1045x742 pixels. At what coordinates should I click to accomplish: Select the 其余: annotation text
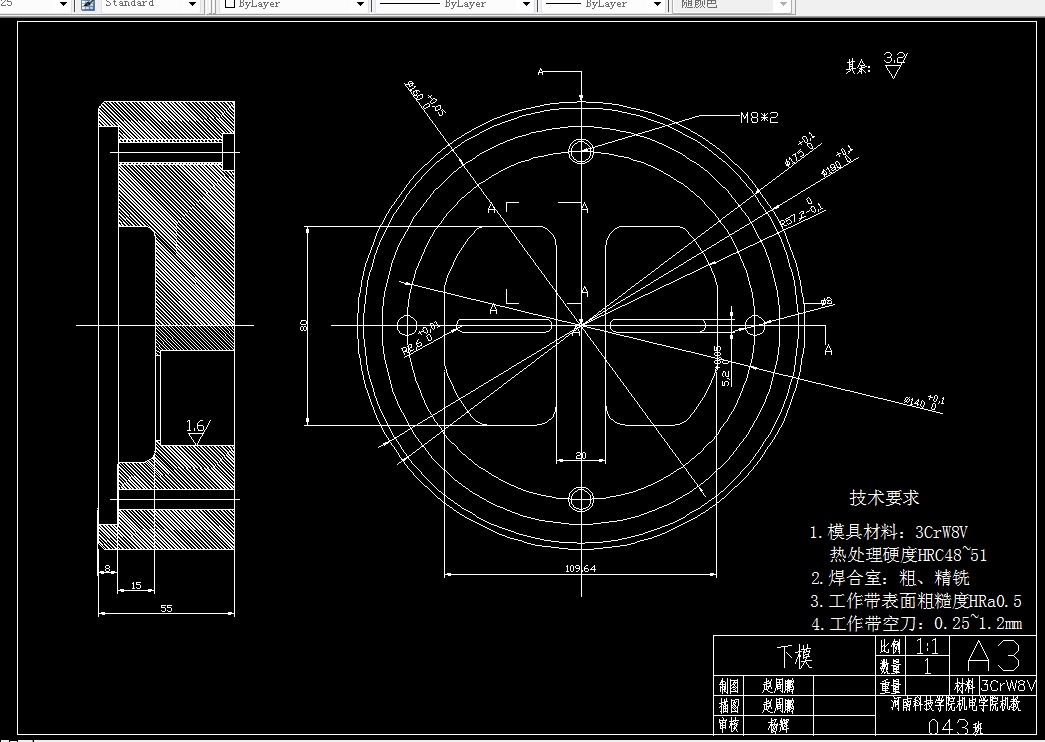858,67
